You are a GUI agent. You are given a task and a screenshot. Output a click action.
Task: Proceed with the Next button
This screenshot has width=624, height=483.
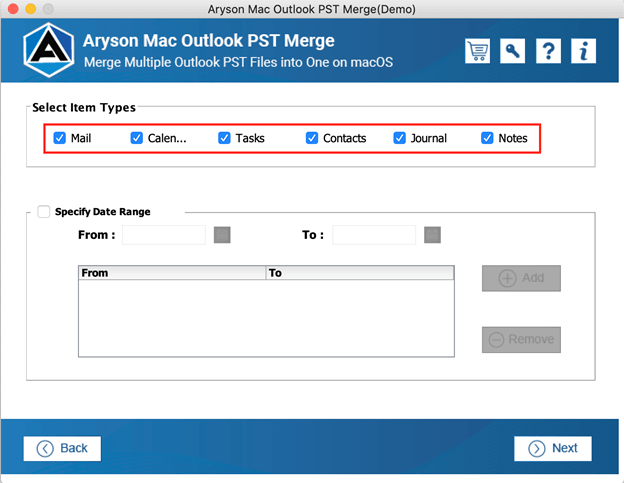coord(553,448)
